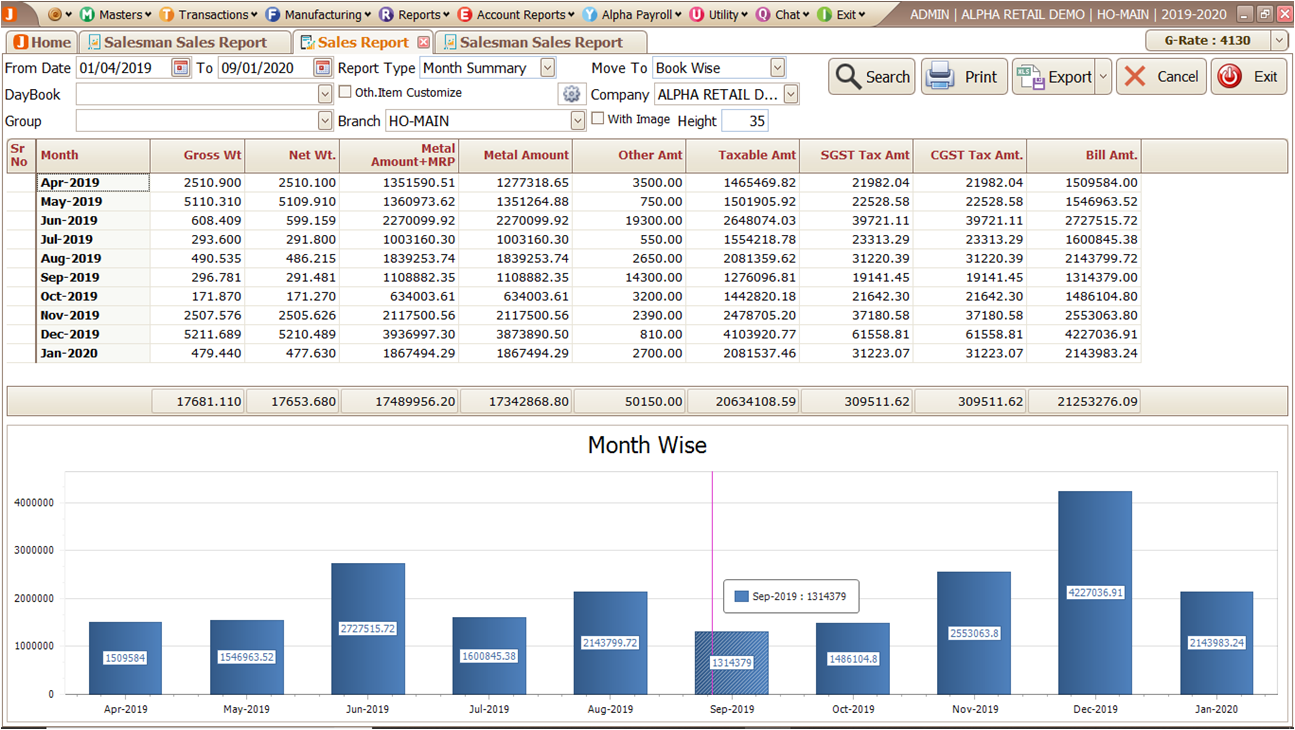This screenshot has width=1295, height=730.
Task: Click the Dec-2019 bar in the chart
Action: tap(1095, 592)
